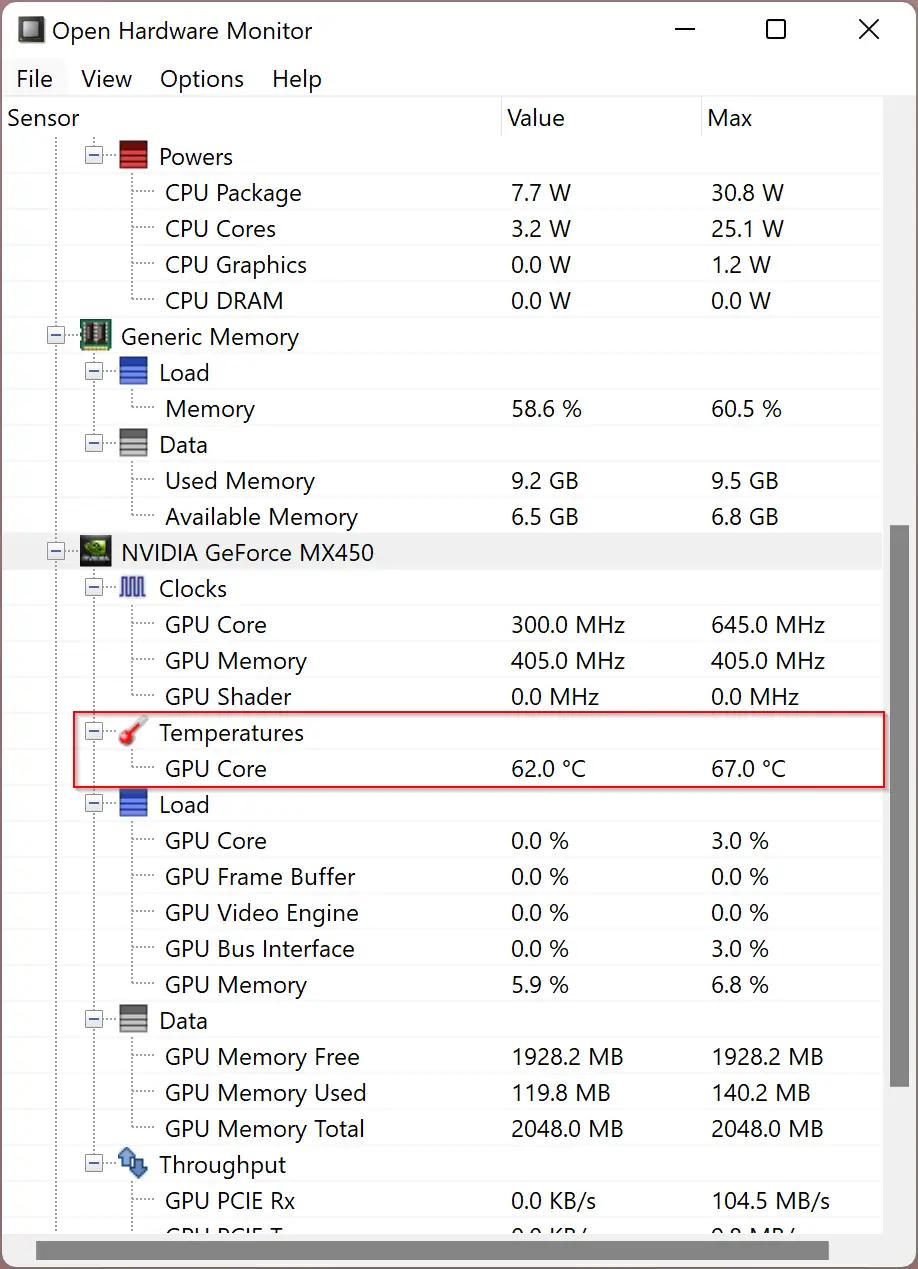Image resolution: width=918 pixels, height=1269 pixels.
Task: Open the Options menu
Action: click(x=202, y=79)
